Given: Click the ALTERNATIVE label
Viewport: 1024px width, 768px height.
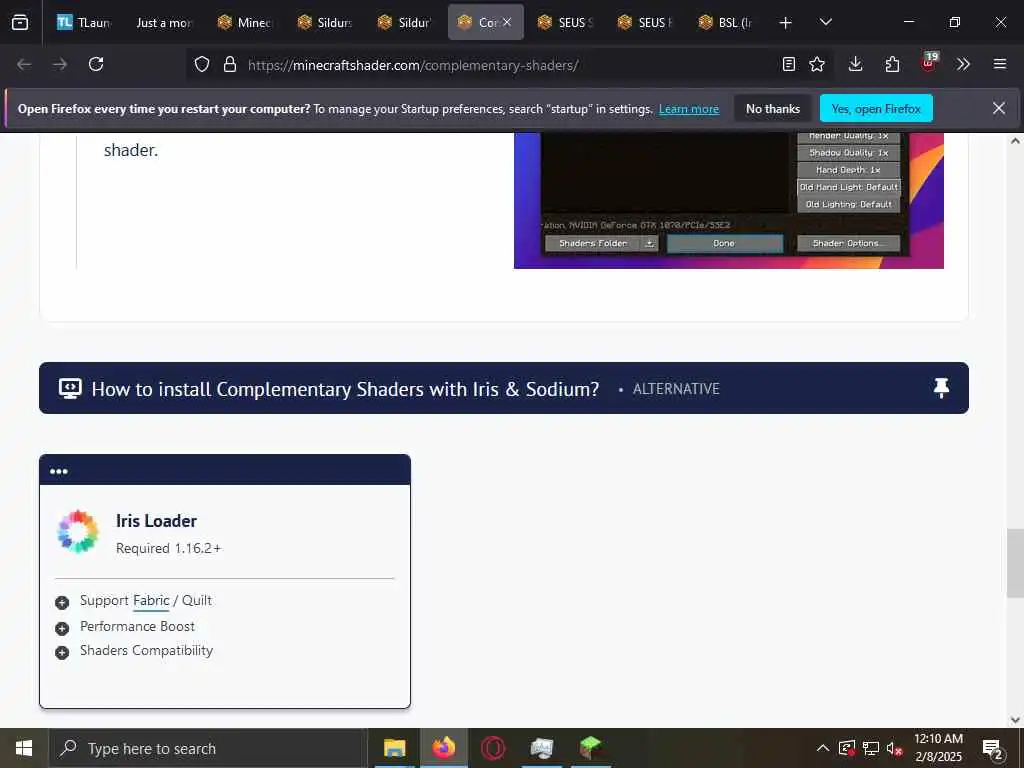Looking at the screenshot, I should 676,389.
